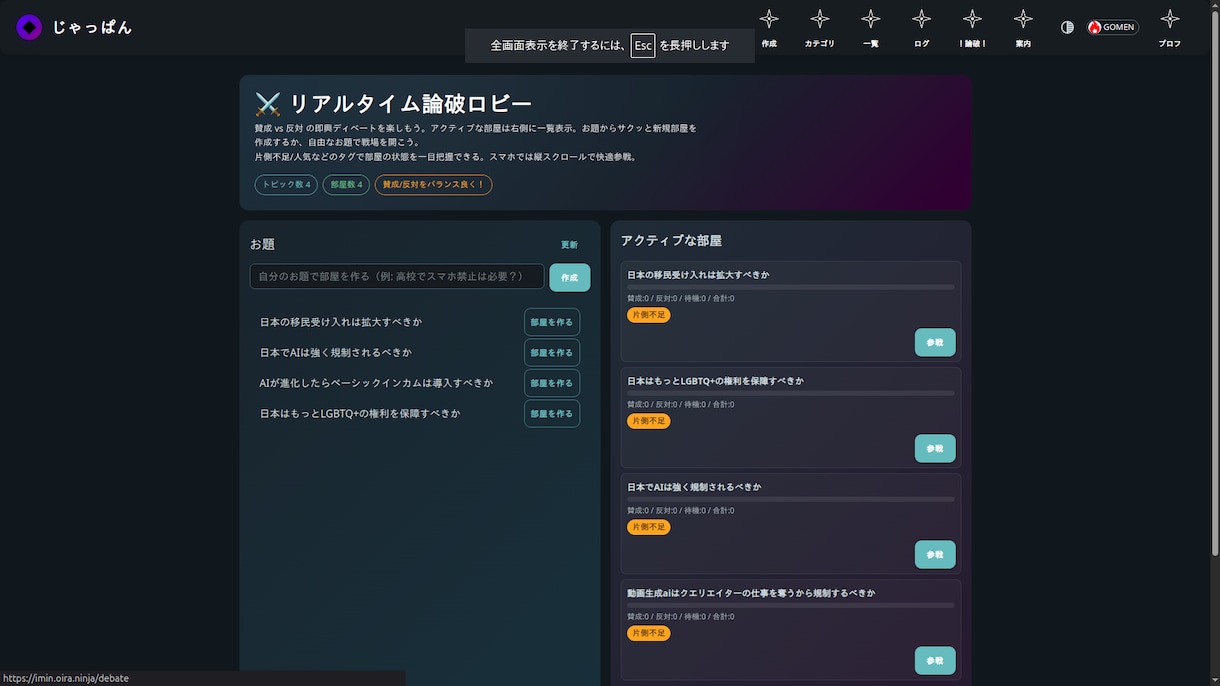Click the 片側不足 tag in LGBTQ+ room
The width and height of the screenshot is (1220, 686).
pos(649,421)
